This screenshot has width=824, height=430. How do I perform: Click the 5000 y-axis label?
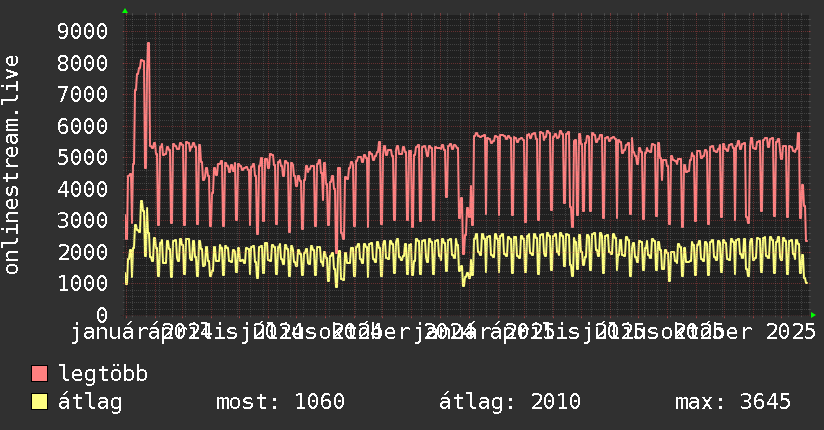(x=83, y=158)
